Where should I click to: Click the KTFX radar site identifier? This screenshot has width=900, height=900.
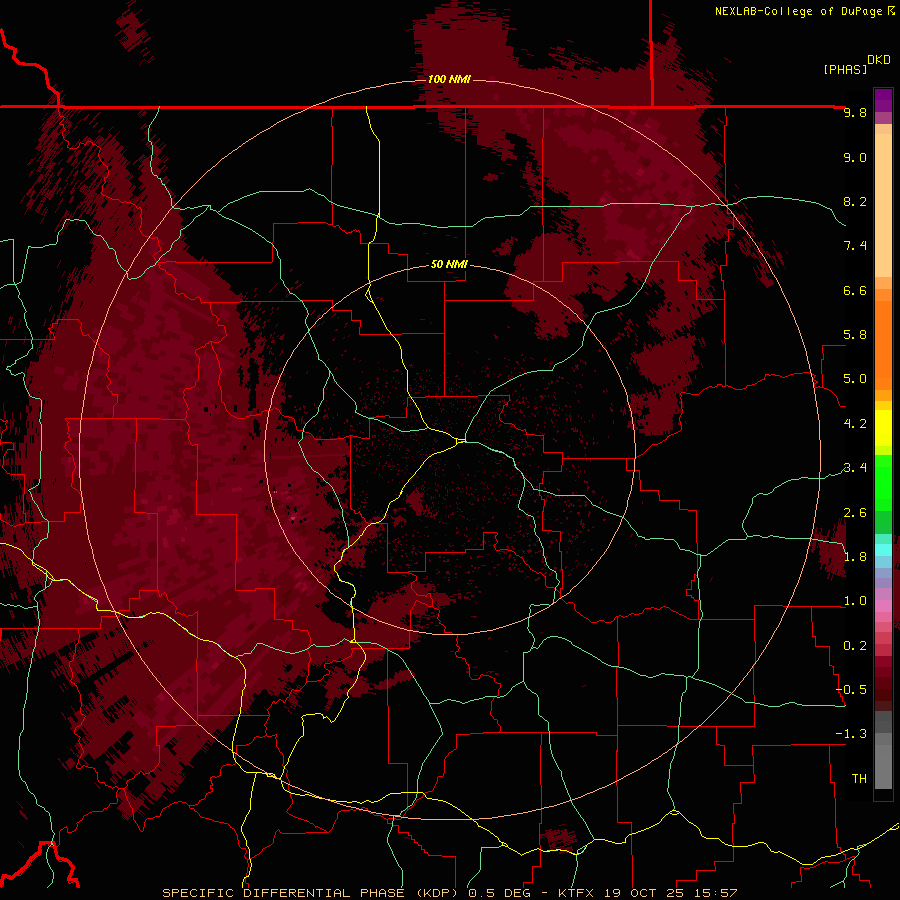(x=577, y=893)
